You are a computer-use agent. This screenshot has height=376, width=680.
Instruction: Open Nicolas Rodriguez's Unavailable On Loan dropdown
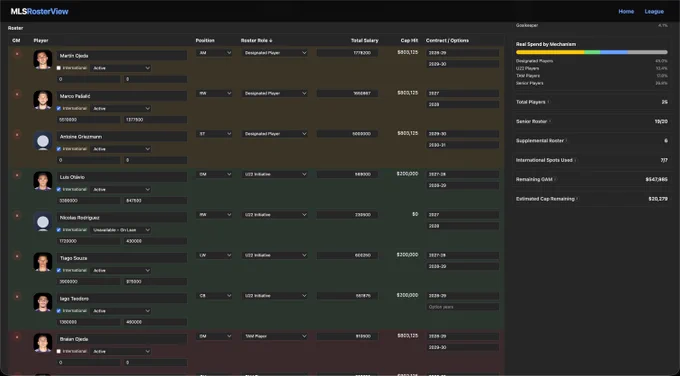[121, 230]
